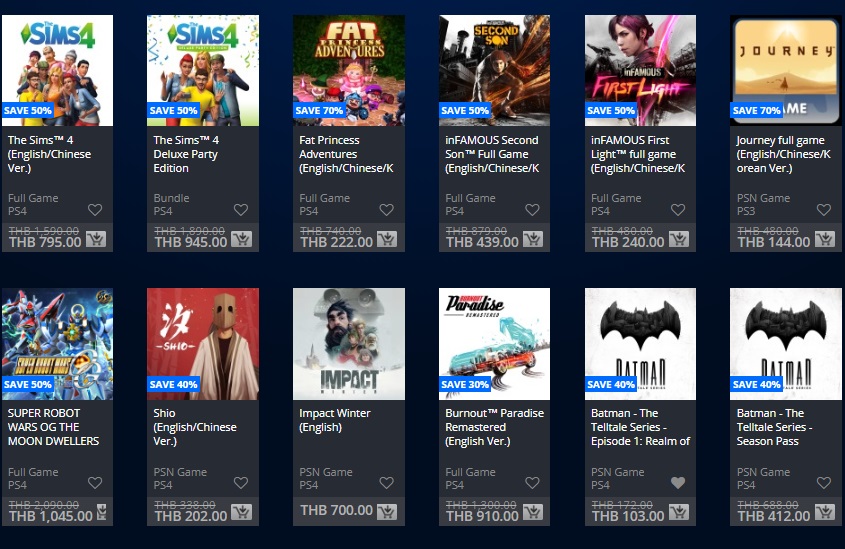The width and height of the screenshot is (845, 549).
Task: Open Burnout Paradise Remastered title link
Action: coord(494,427)
